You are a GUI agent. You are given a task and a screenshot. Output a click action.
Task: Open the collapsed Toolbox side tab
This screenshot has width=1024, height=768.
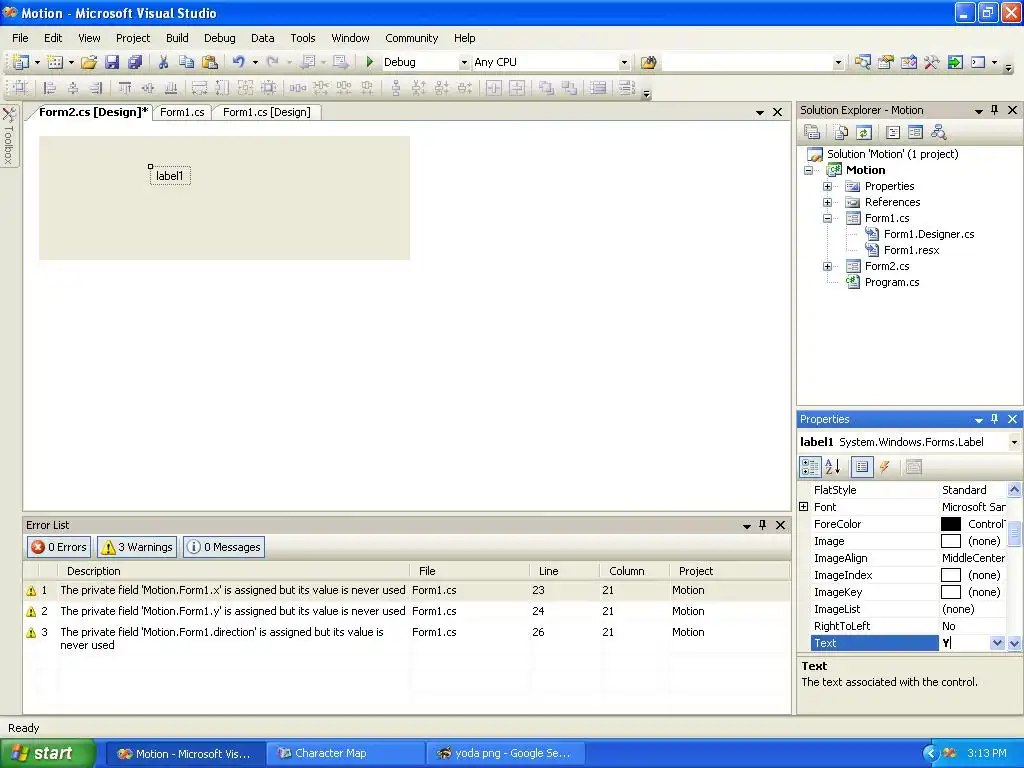pos(8,136)
